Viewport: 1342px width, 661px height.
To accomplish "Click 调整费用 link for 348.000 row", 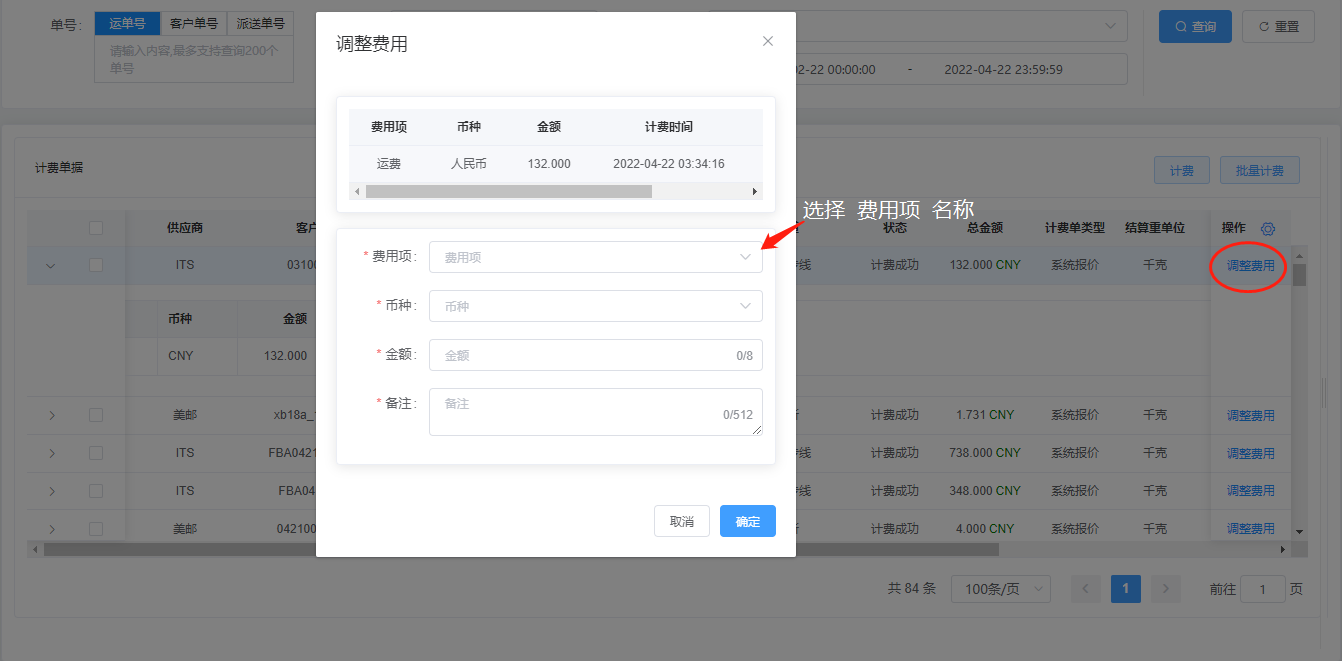I will point(1250,491).
